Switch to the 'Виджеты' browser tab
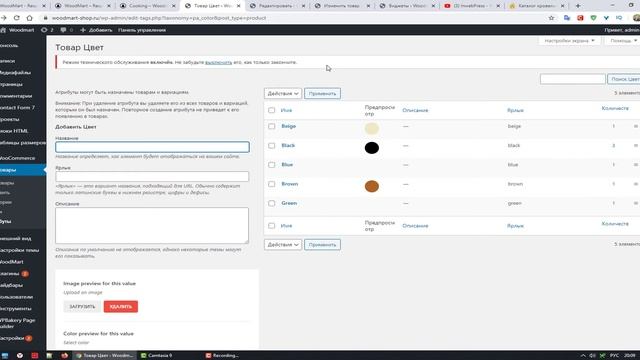The height and width of the screenshot is (360, 640). 407,6
